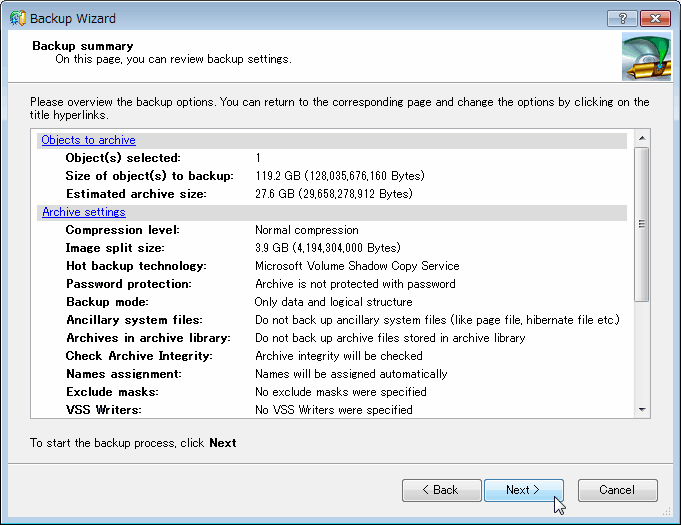
Task: Click the Backup Wizard title bar icon
Action: click(17, 18)
